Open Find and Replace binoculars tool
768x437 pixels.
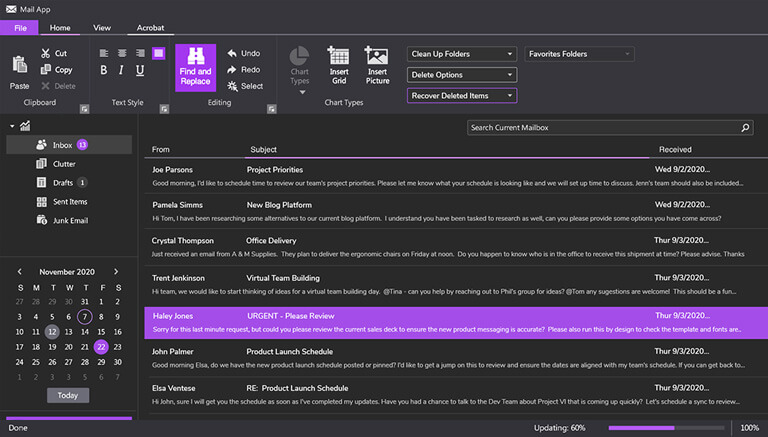[196, 67]
